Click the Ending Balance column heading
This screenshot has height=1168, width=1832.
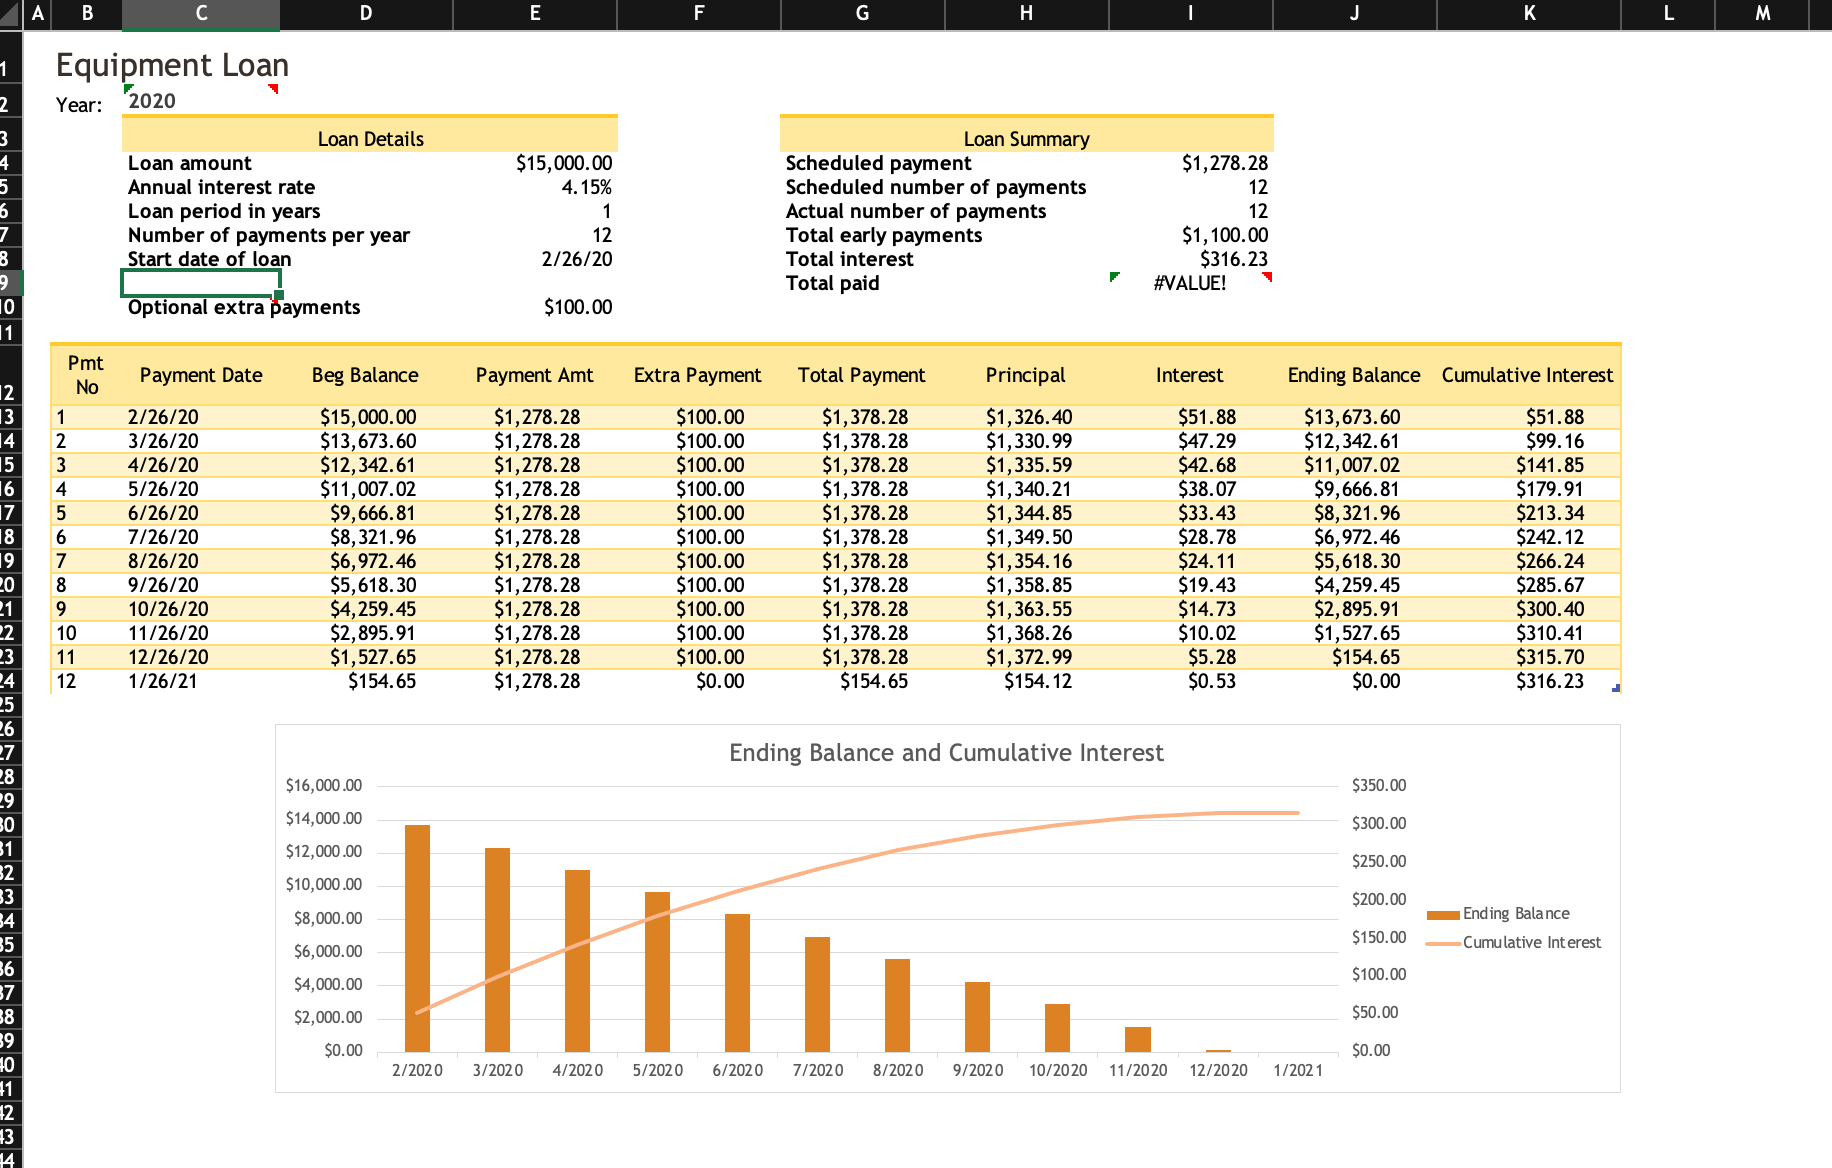[x=1353, y=375]
